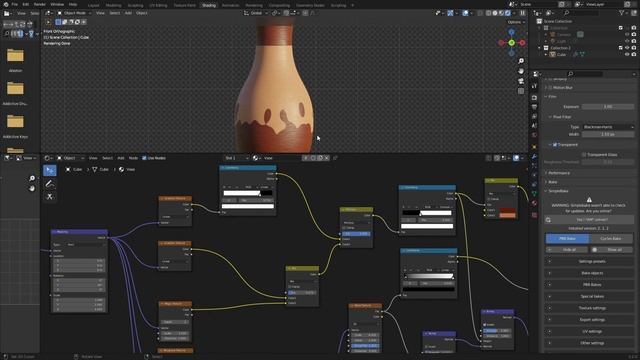
Task: Switch to rendered viewport shading
Action: click(x=508, y=13)
